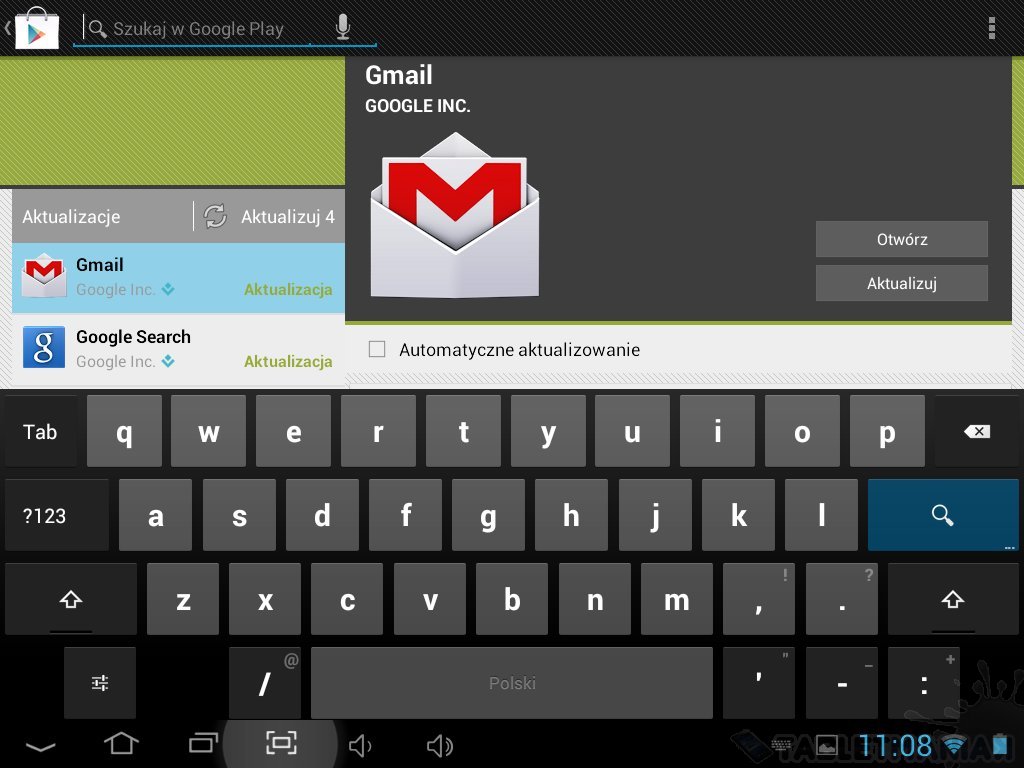Tap the screenshot capture icon in navbar

point(282,742)
